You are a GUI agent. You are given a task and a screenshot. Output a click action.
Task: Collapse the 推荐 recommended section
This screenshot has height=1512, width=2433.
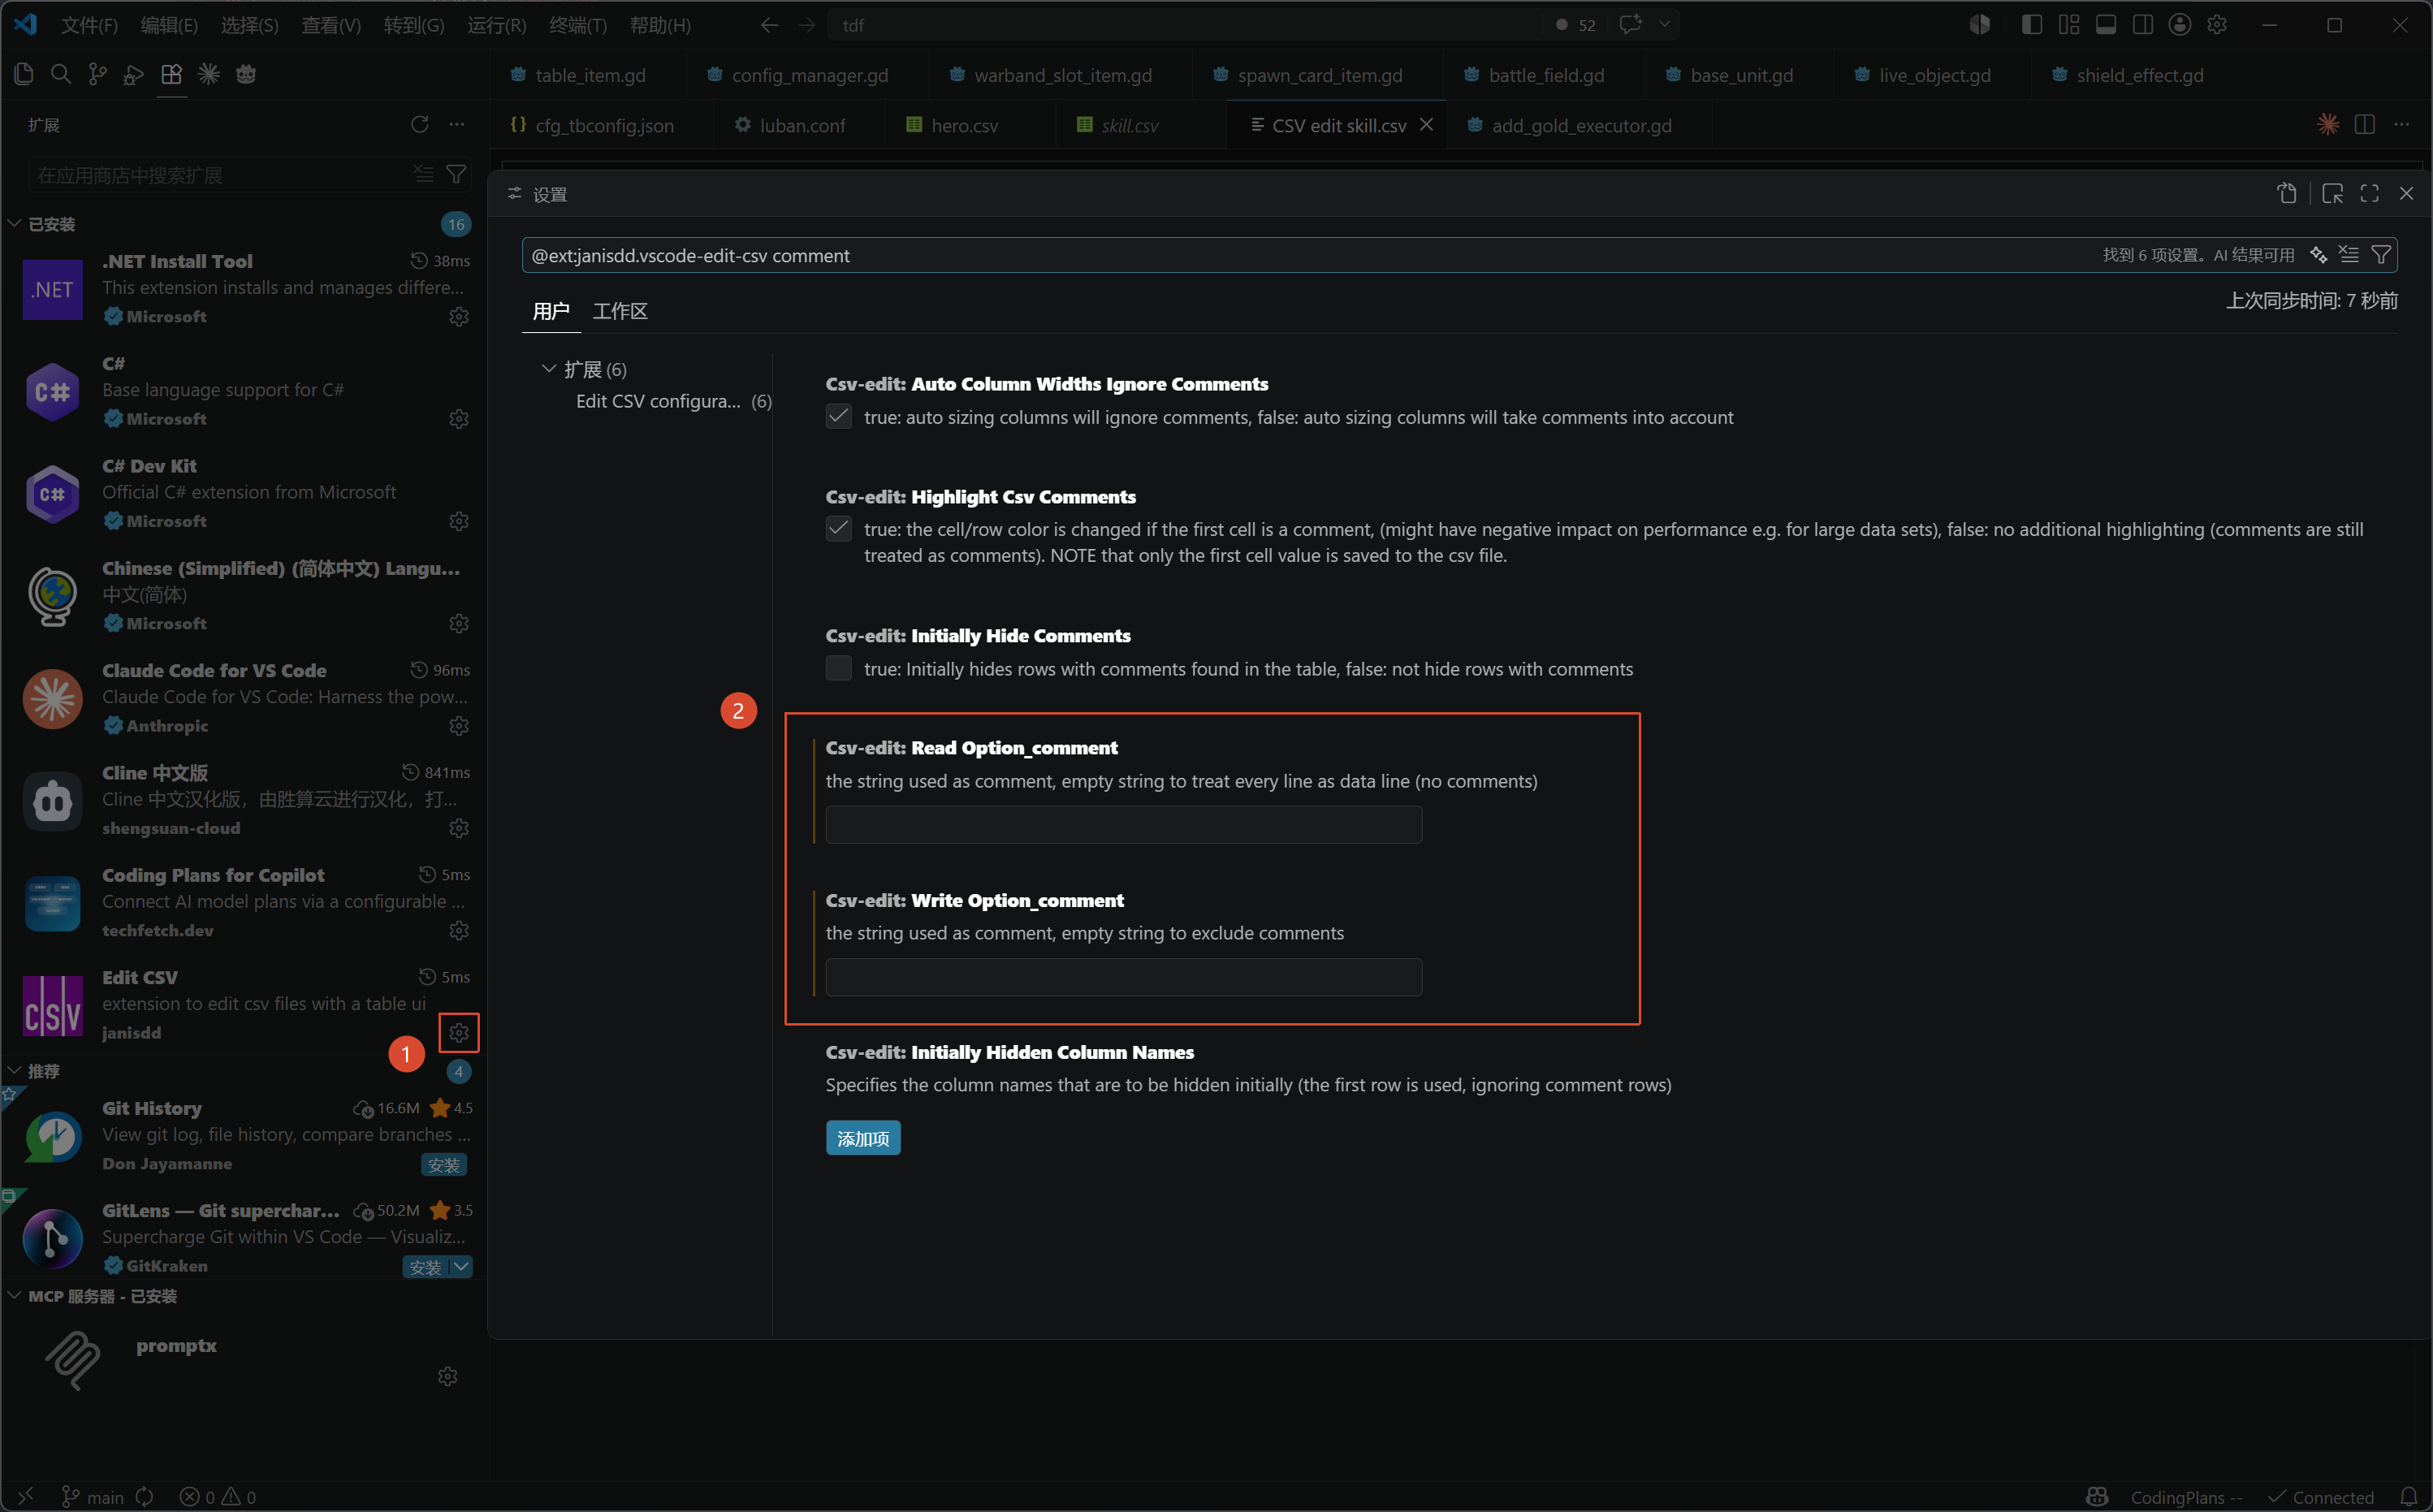(x=15, y=1070)
